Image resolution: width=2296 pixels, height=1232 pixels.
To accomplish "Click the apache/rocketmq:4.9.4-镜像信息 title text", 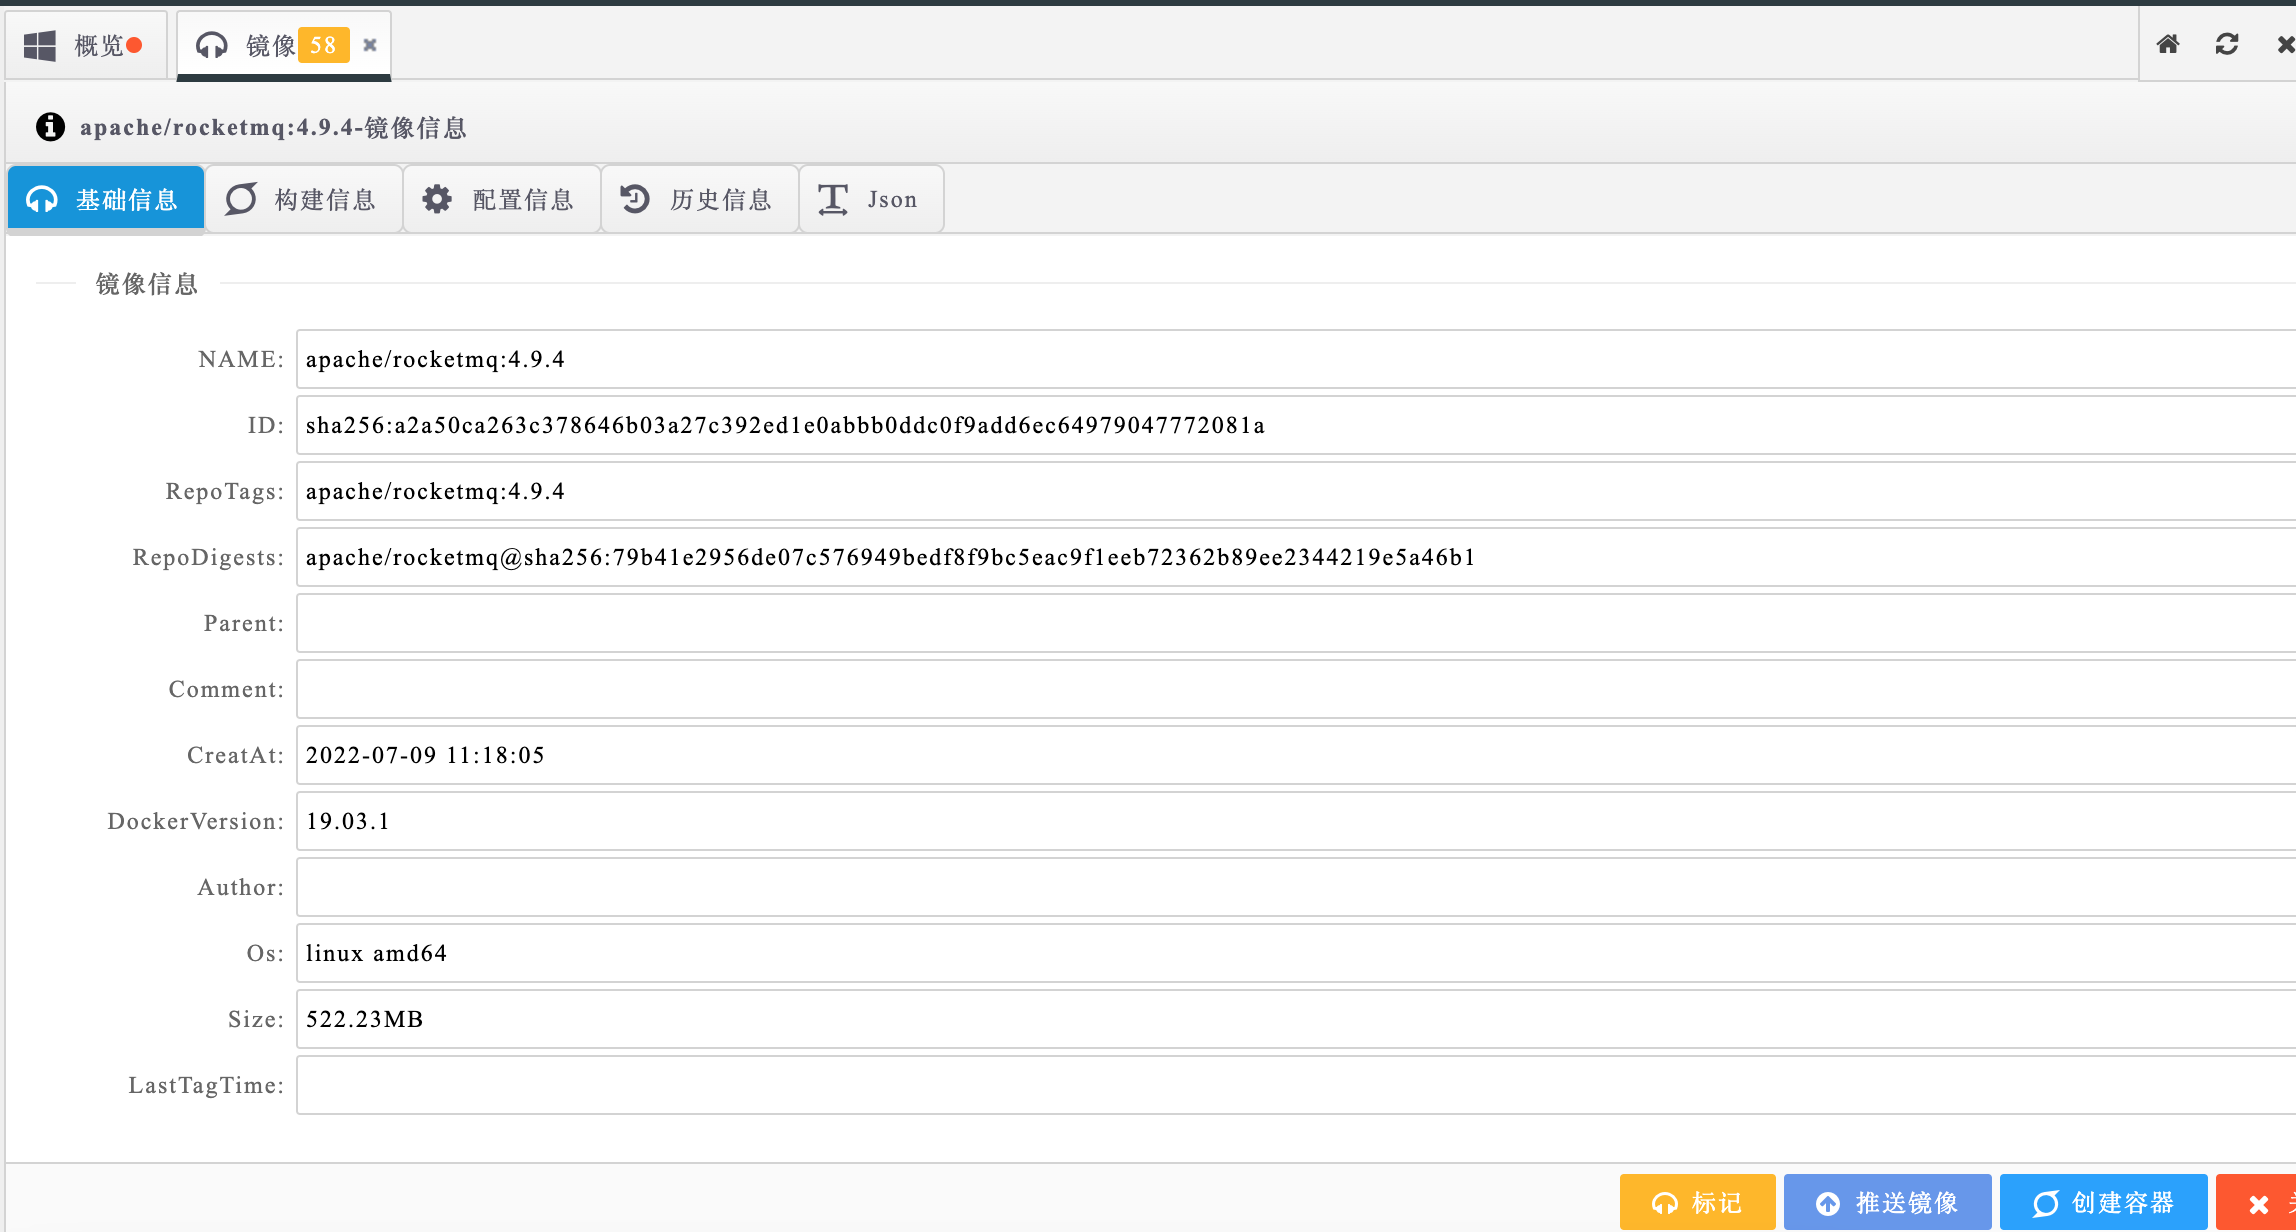I will [x=273, y=128].
